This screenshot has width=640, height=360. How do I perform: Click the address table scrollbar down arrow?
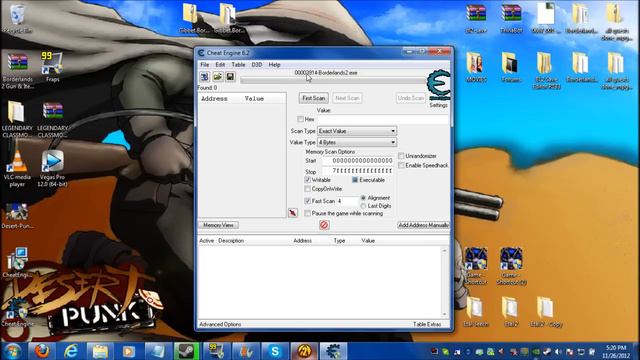(x=444, y=314)
